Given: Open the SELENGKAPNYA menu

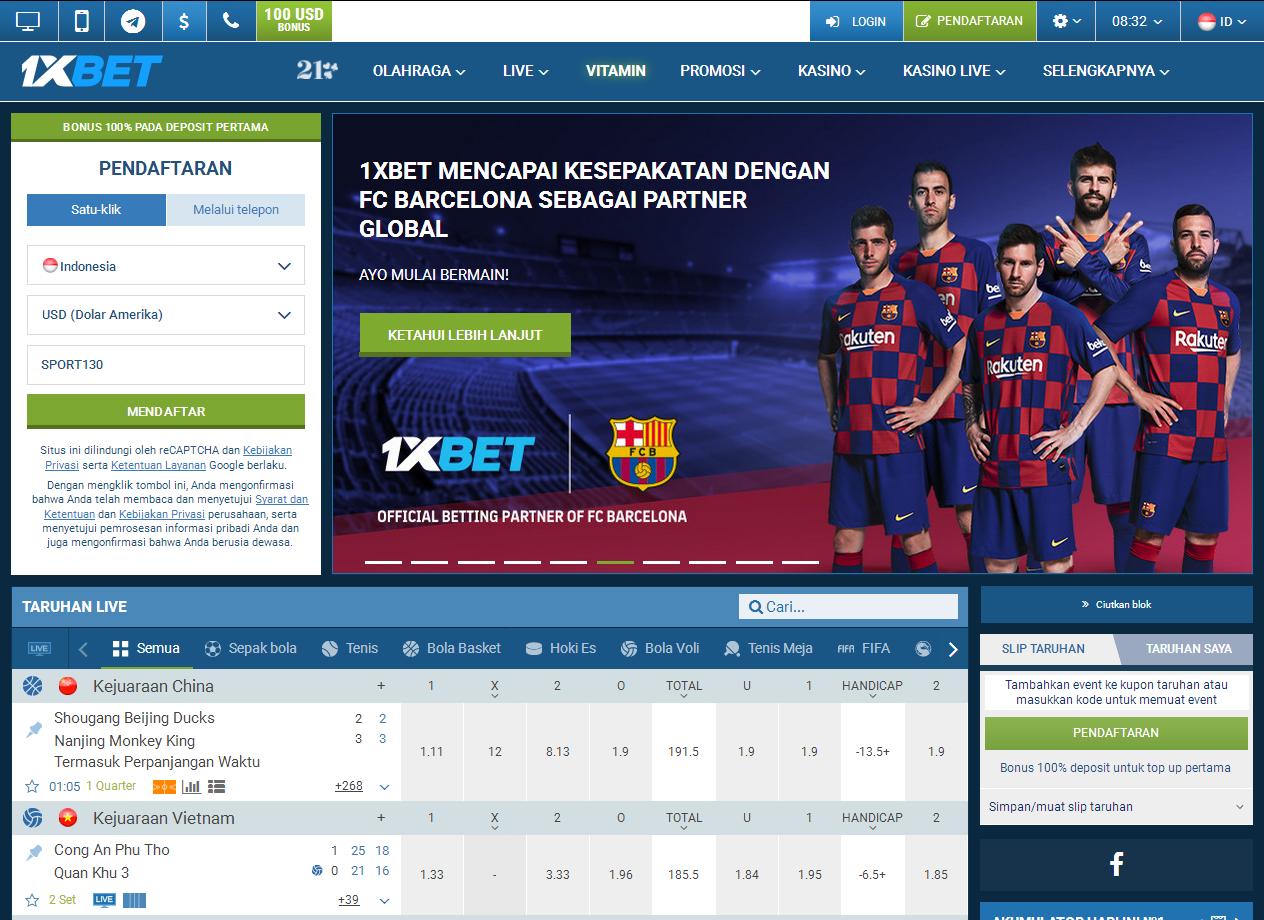Looking at the screenshot, I should [x=1106, y=71].
